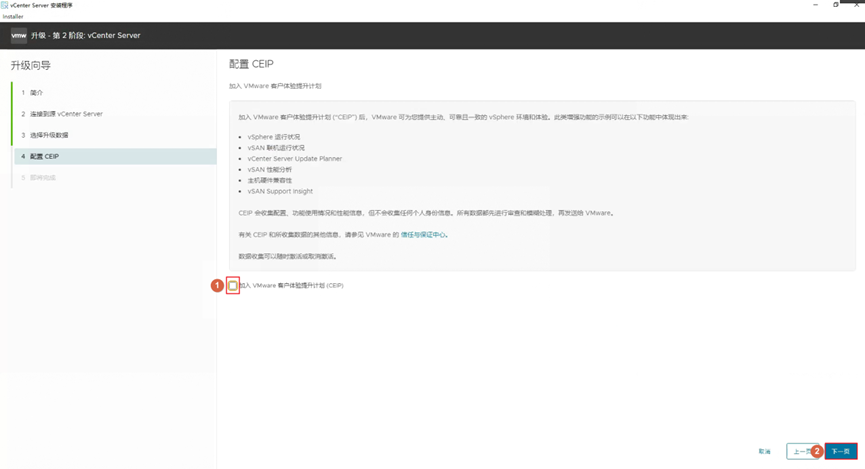Click the vCenter Server installer title icon
This screenshot has height=469, width=865.
[x=4, y=5]
